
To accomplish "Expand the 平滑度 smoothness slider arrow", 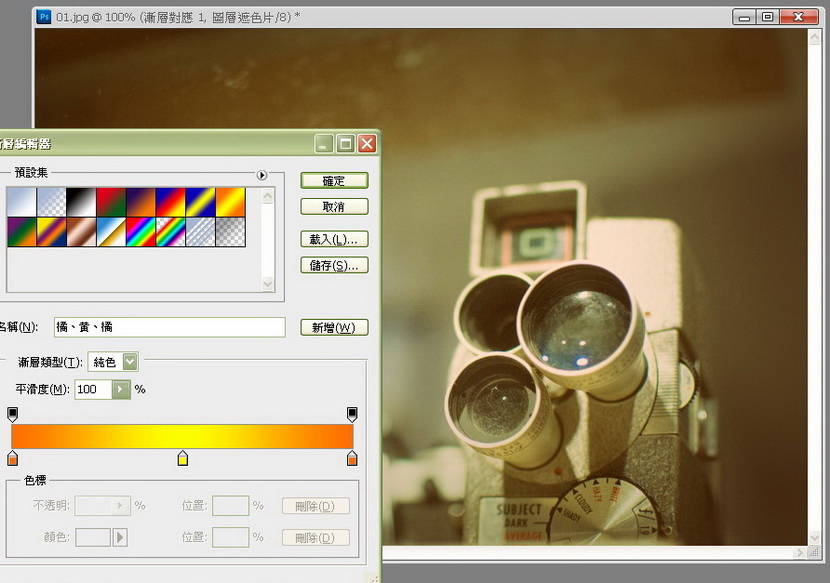I will point(121,389).
